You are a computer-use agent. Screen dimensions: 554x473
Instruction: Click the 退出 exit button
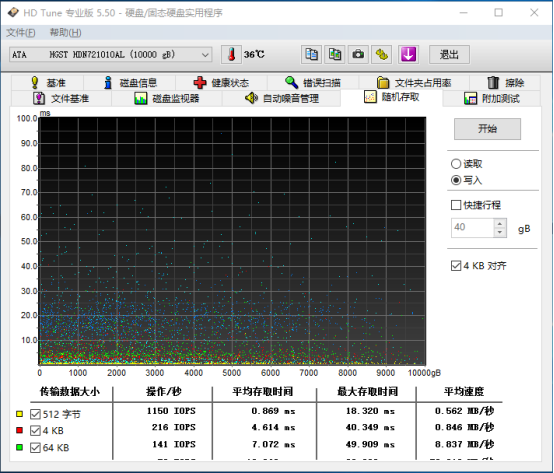449,55
